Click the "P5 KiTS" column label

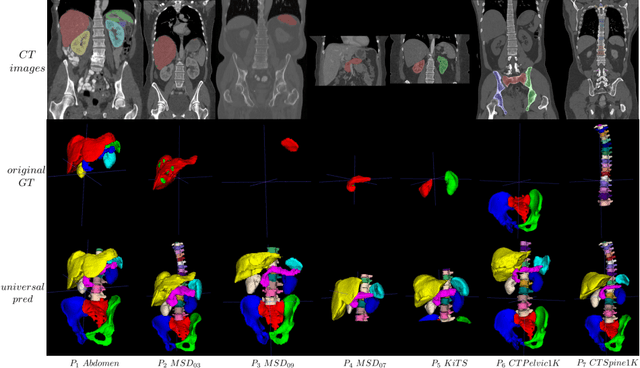pyautogui.click(x=449, y=363)
